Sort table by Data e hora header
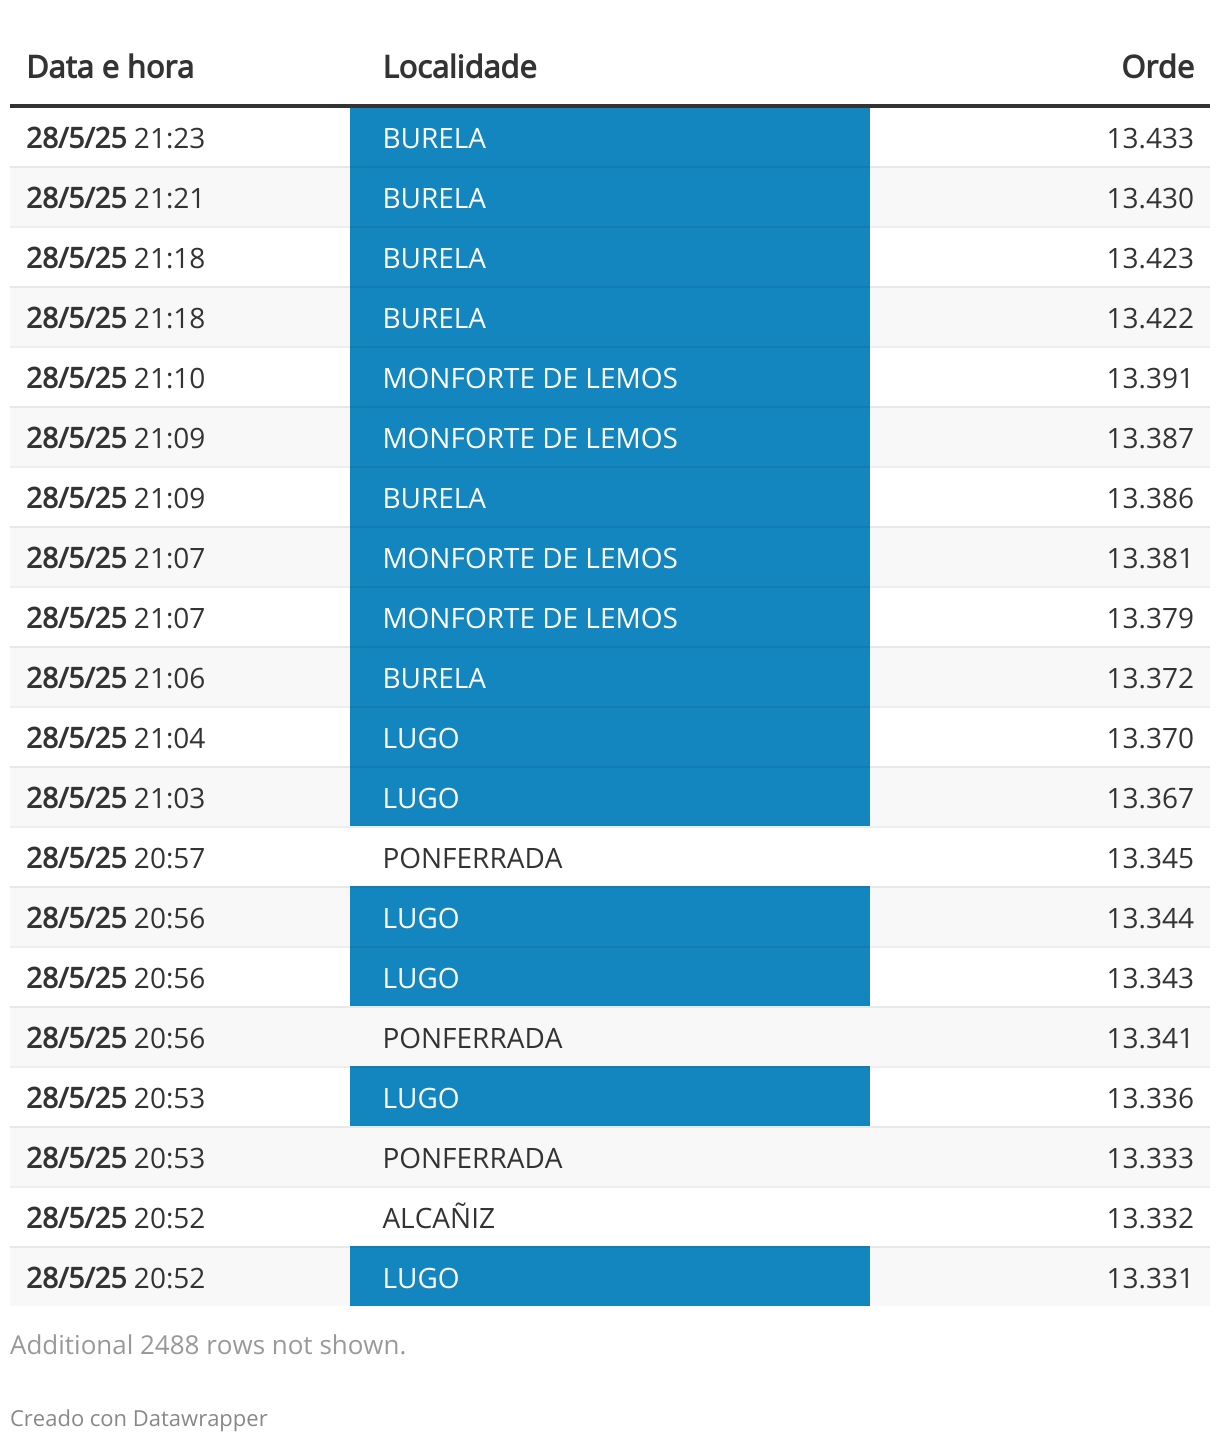This screenshot has width=1220, height=1442. [110, 67]
